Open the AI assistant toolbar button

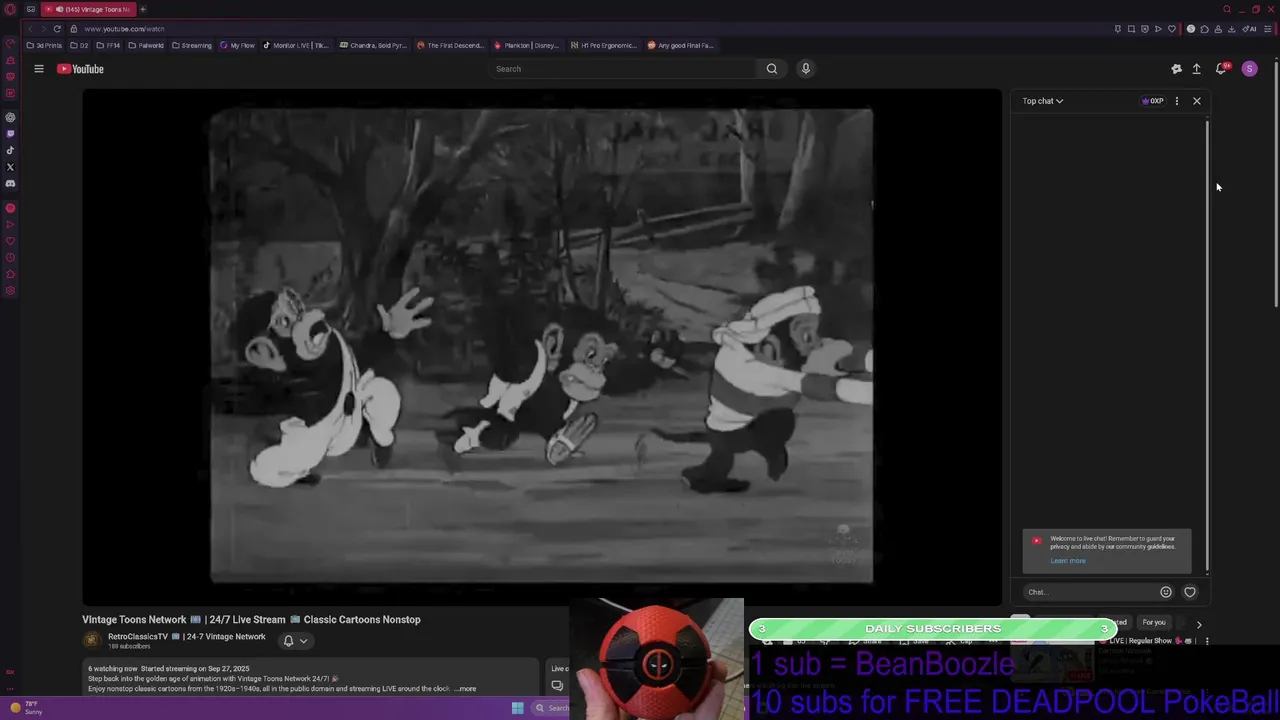pos(1250,29)
